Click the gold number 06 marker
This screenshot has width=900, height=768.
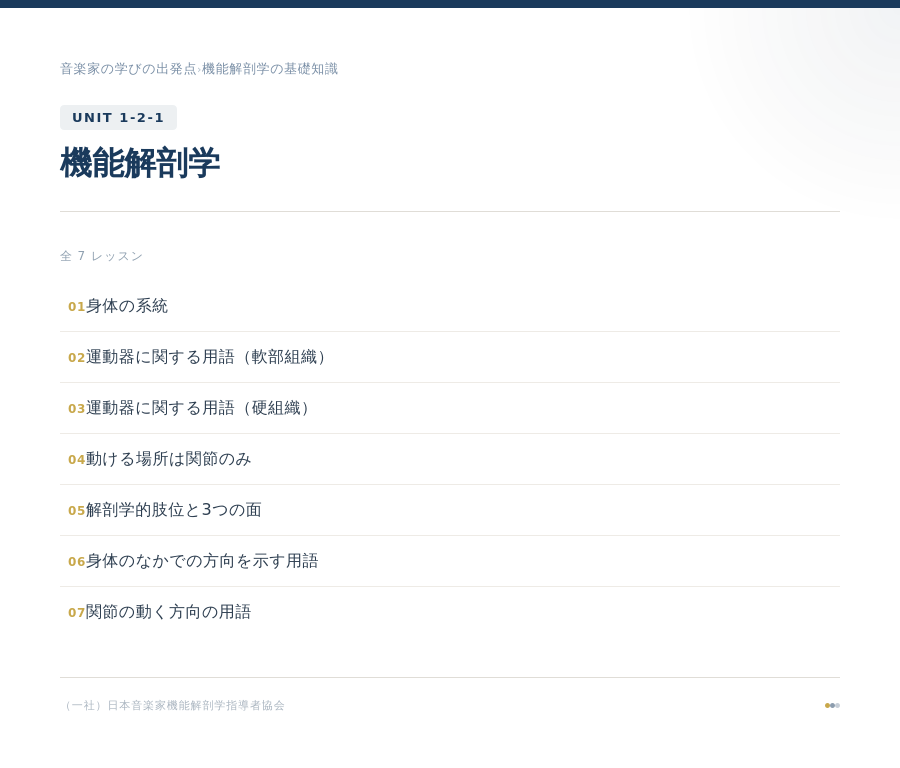[x=76, y=562]
